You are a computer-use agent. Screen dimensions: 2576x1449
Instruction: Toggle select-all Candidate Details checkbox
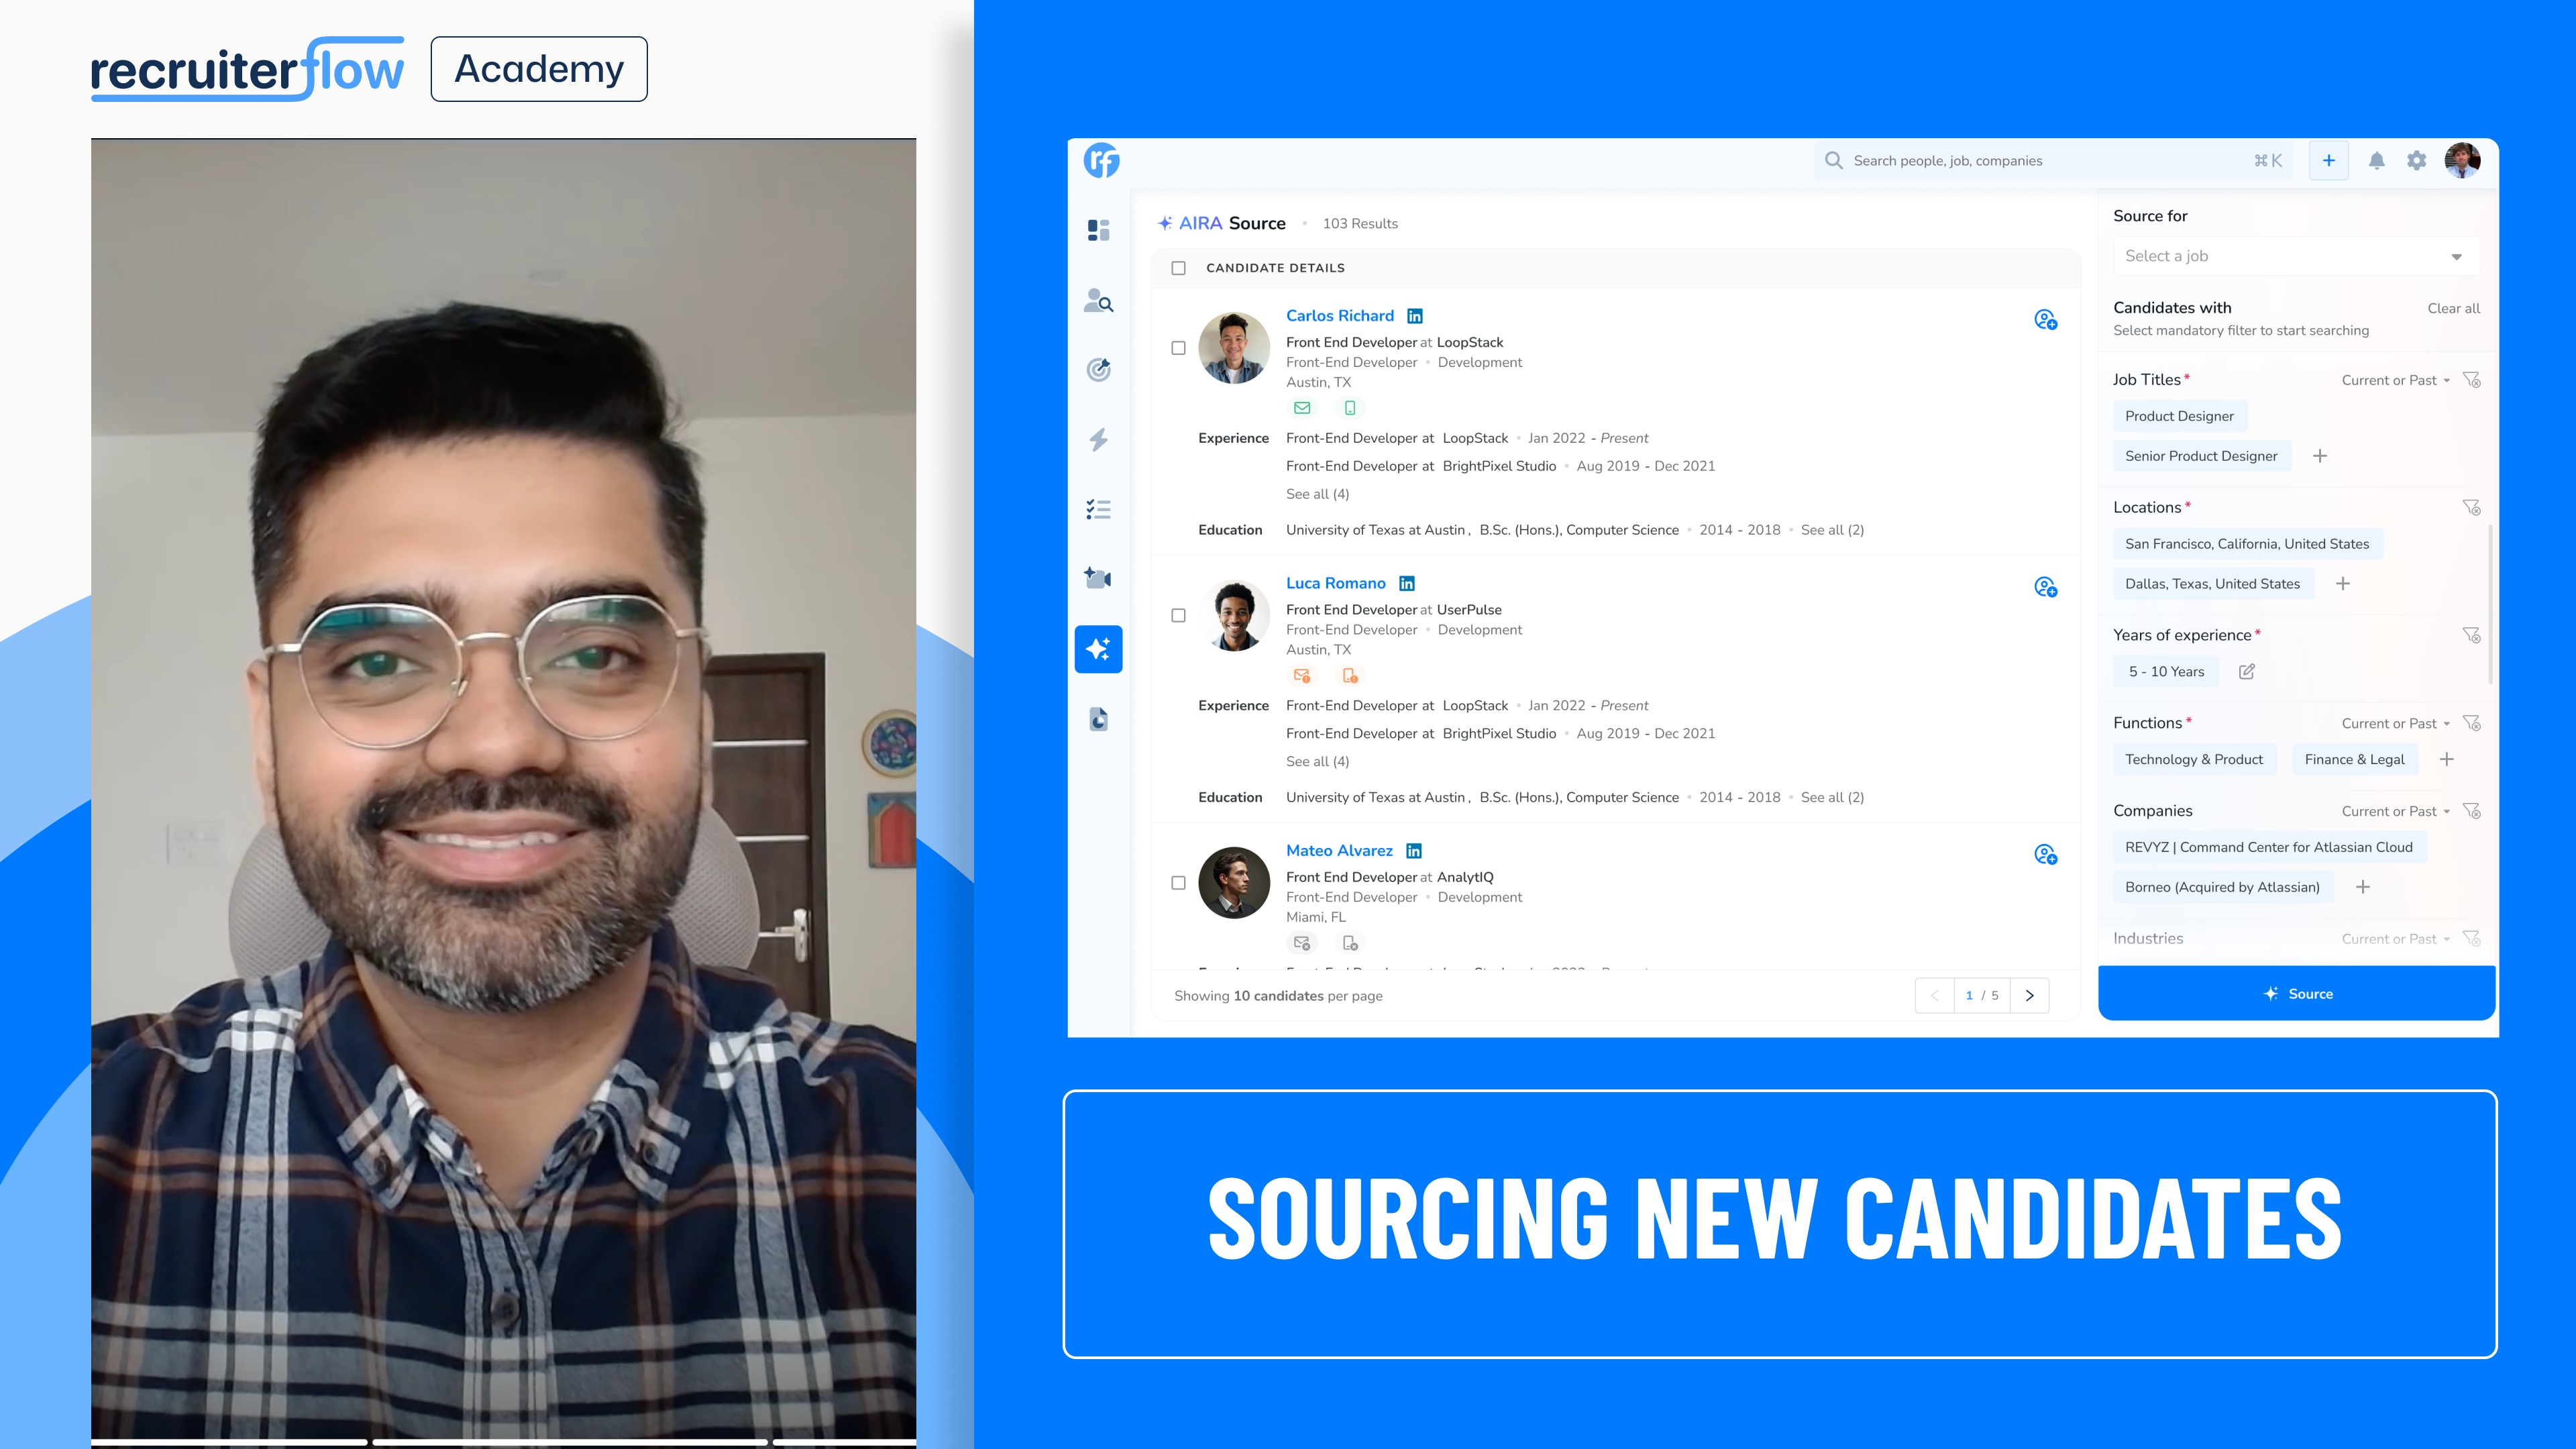1178,268
